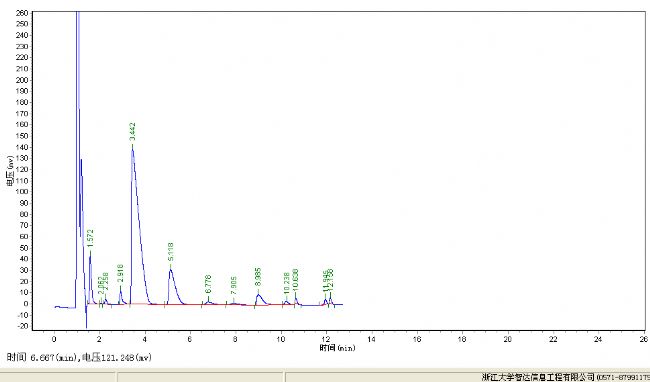Click the time and voltage cursor readout
The width and height of the screenshot is (650, 382).
80,358
